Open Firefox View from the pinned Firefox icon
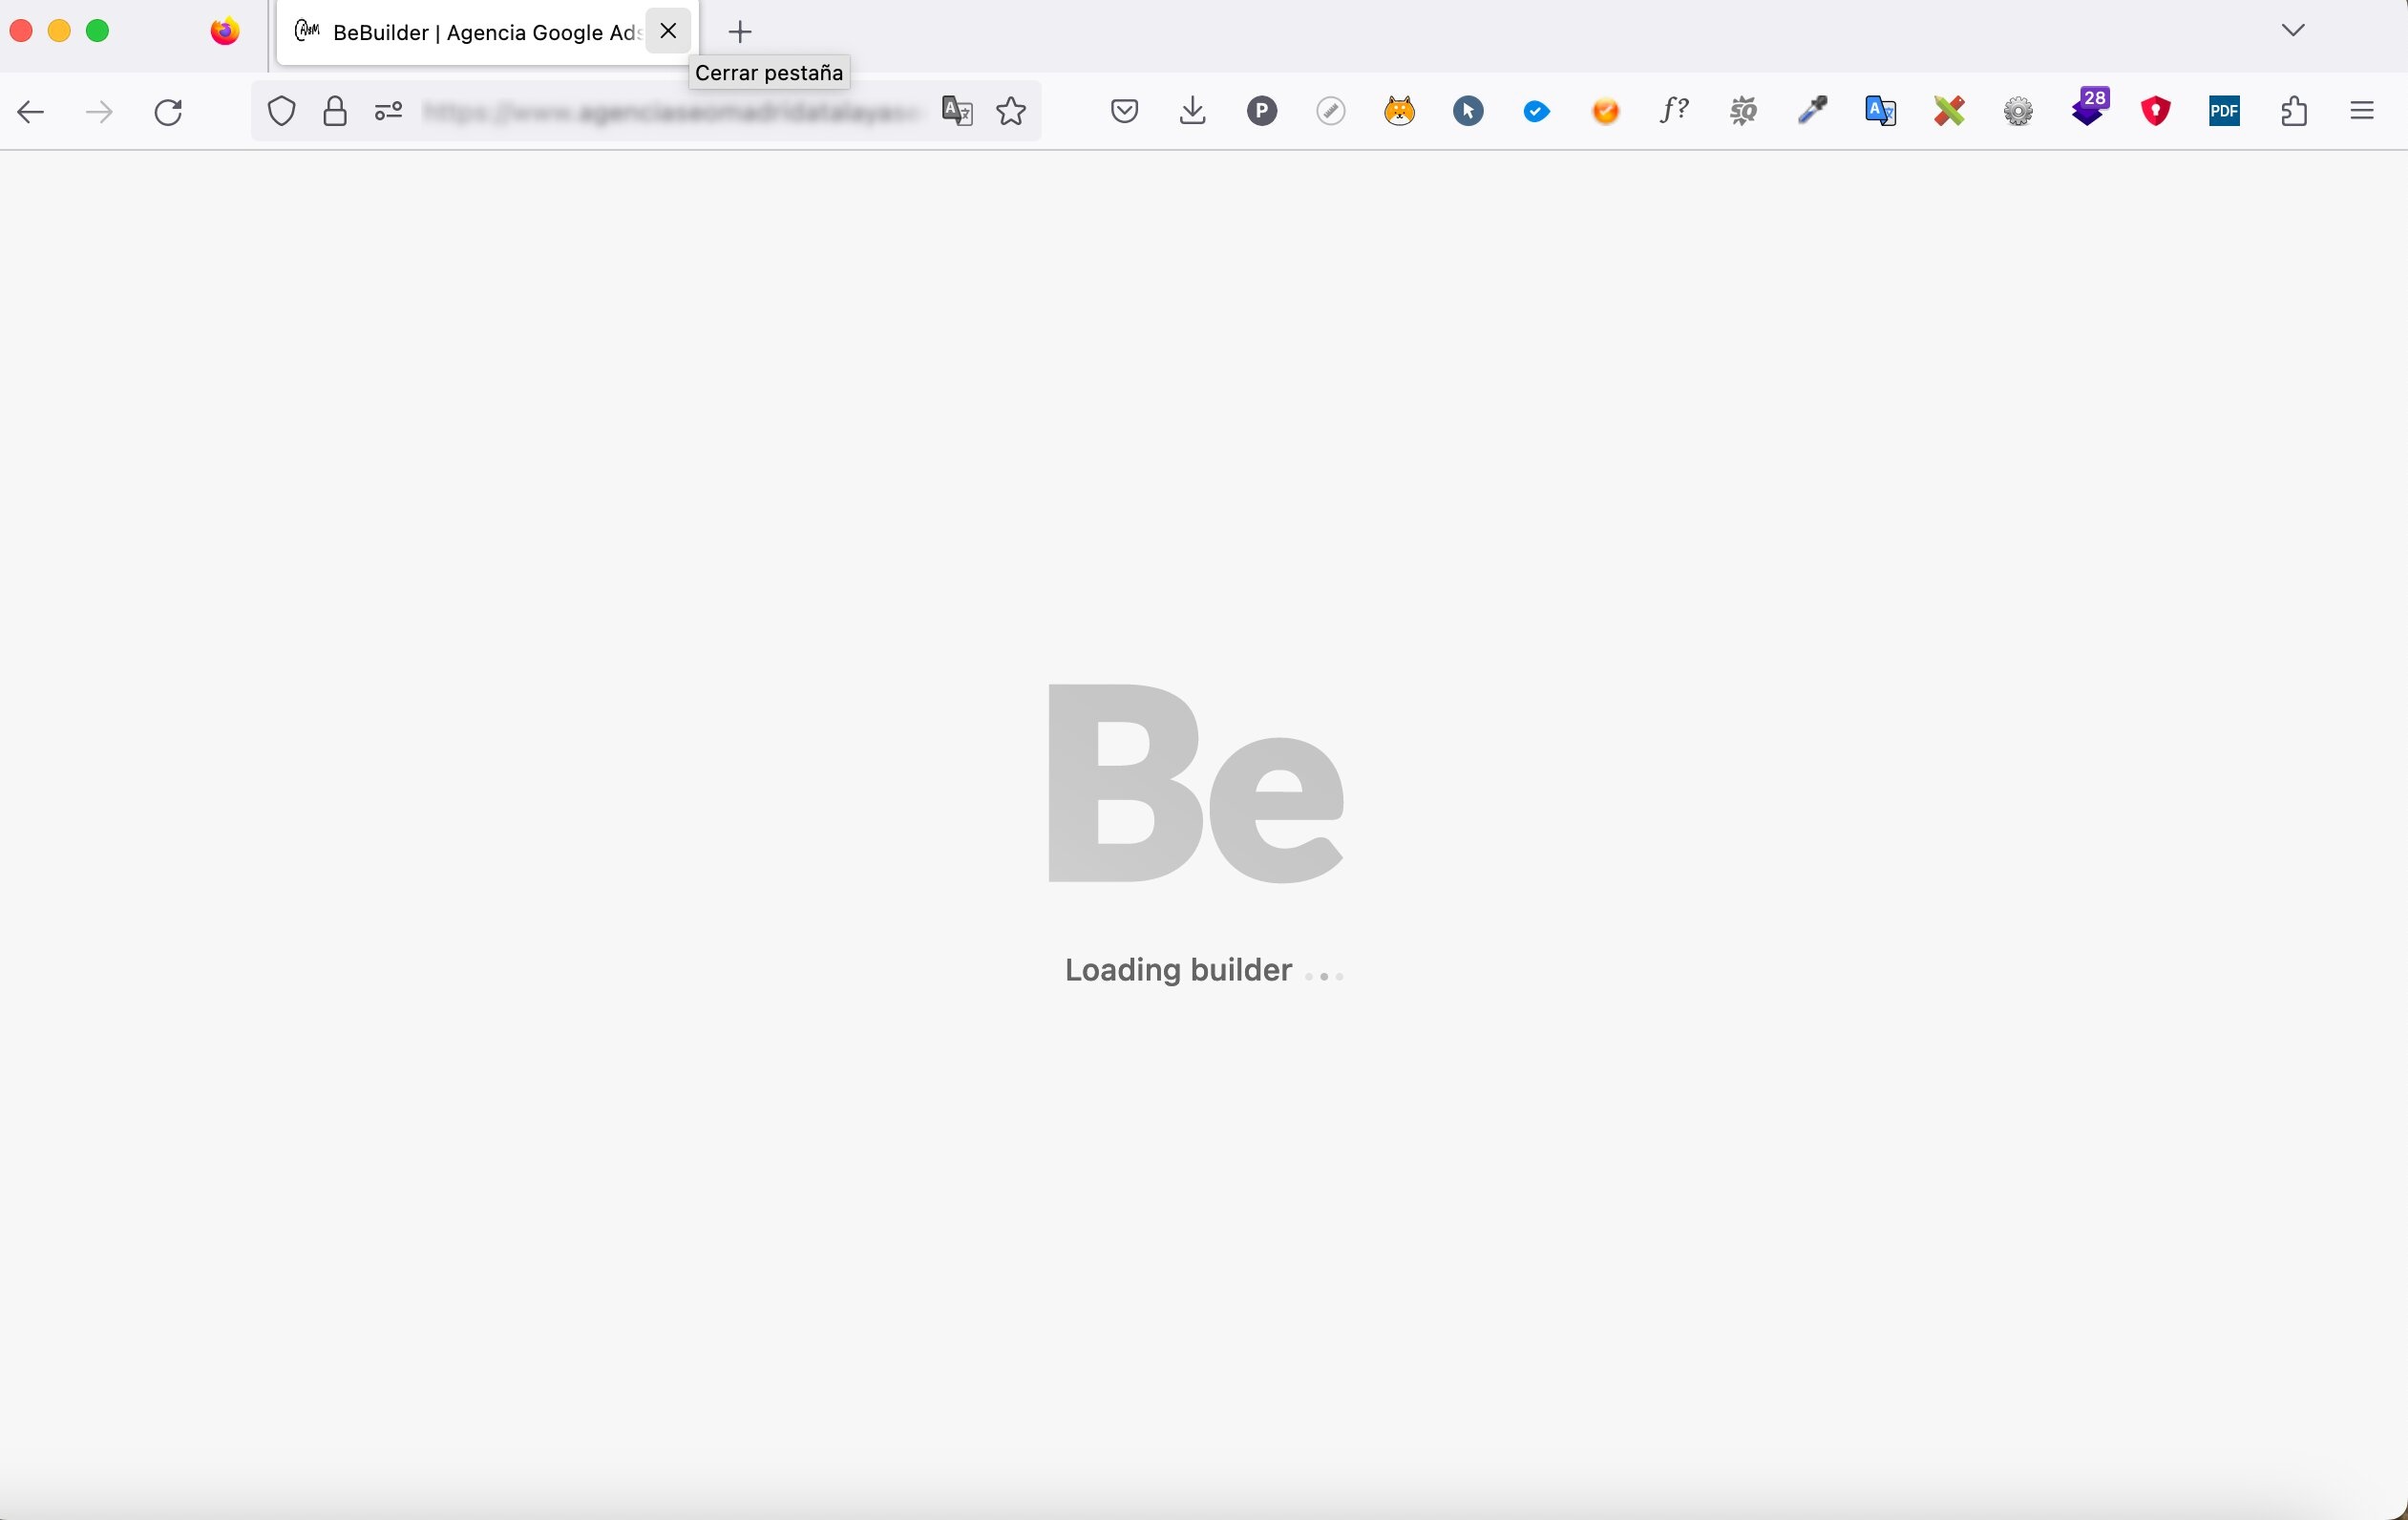Screen dimensions: 2408x1520 click(x=225, y=32)
